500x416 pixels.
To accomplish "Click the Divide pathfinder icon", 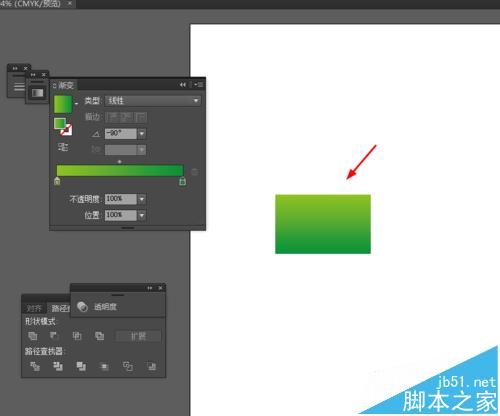I will coord(35,366).
